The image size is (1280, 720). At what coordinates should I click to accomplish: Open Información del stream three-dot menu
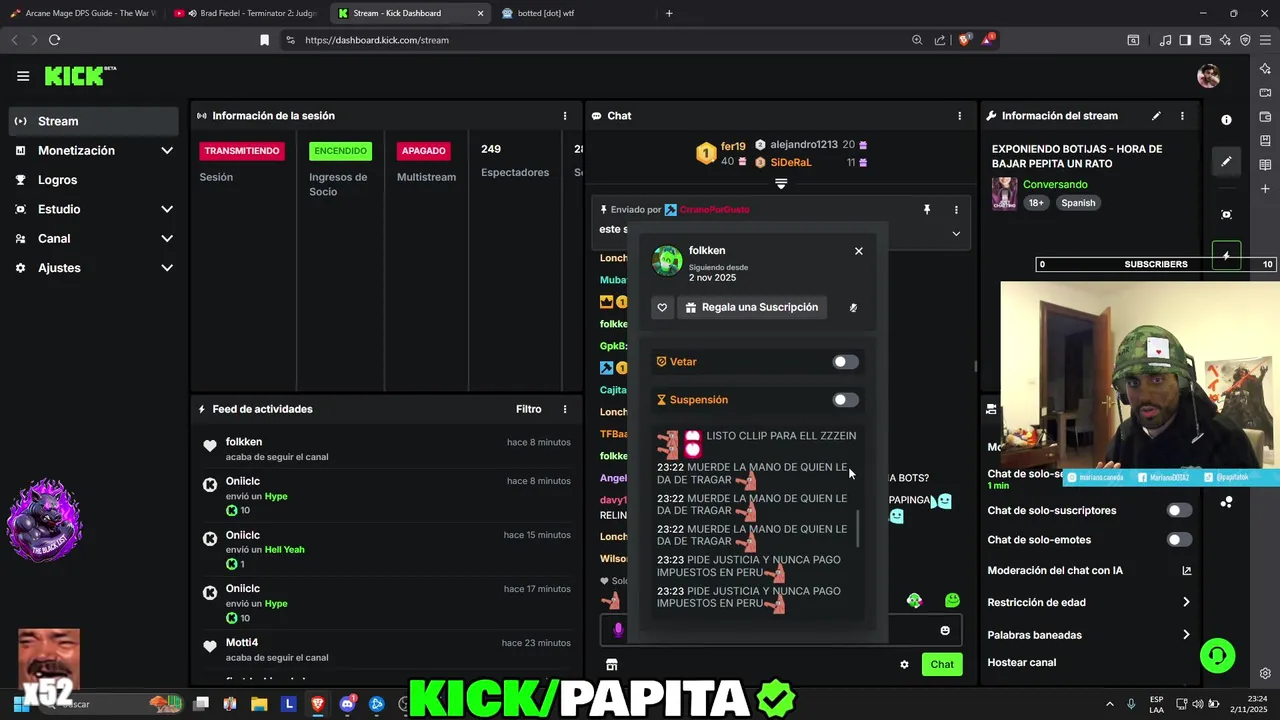pos(1183,116)
